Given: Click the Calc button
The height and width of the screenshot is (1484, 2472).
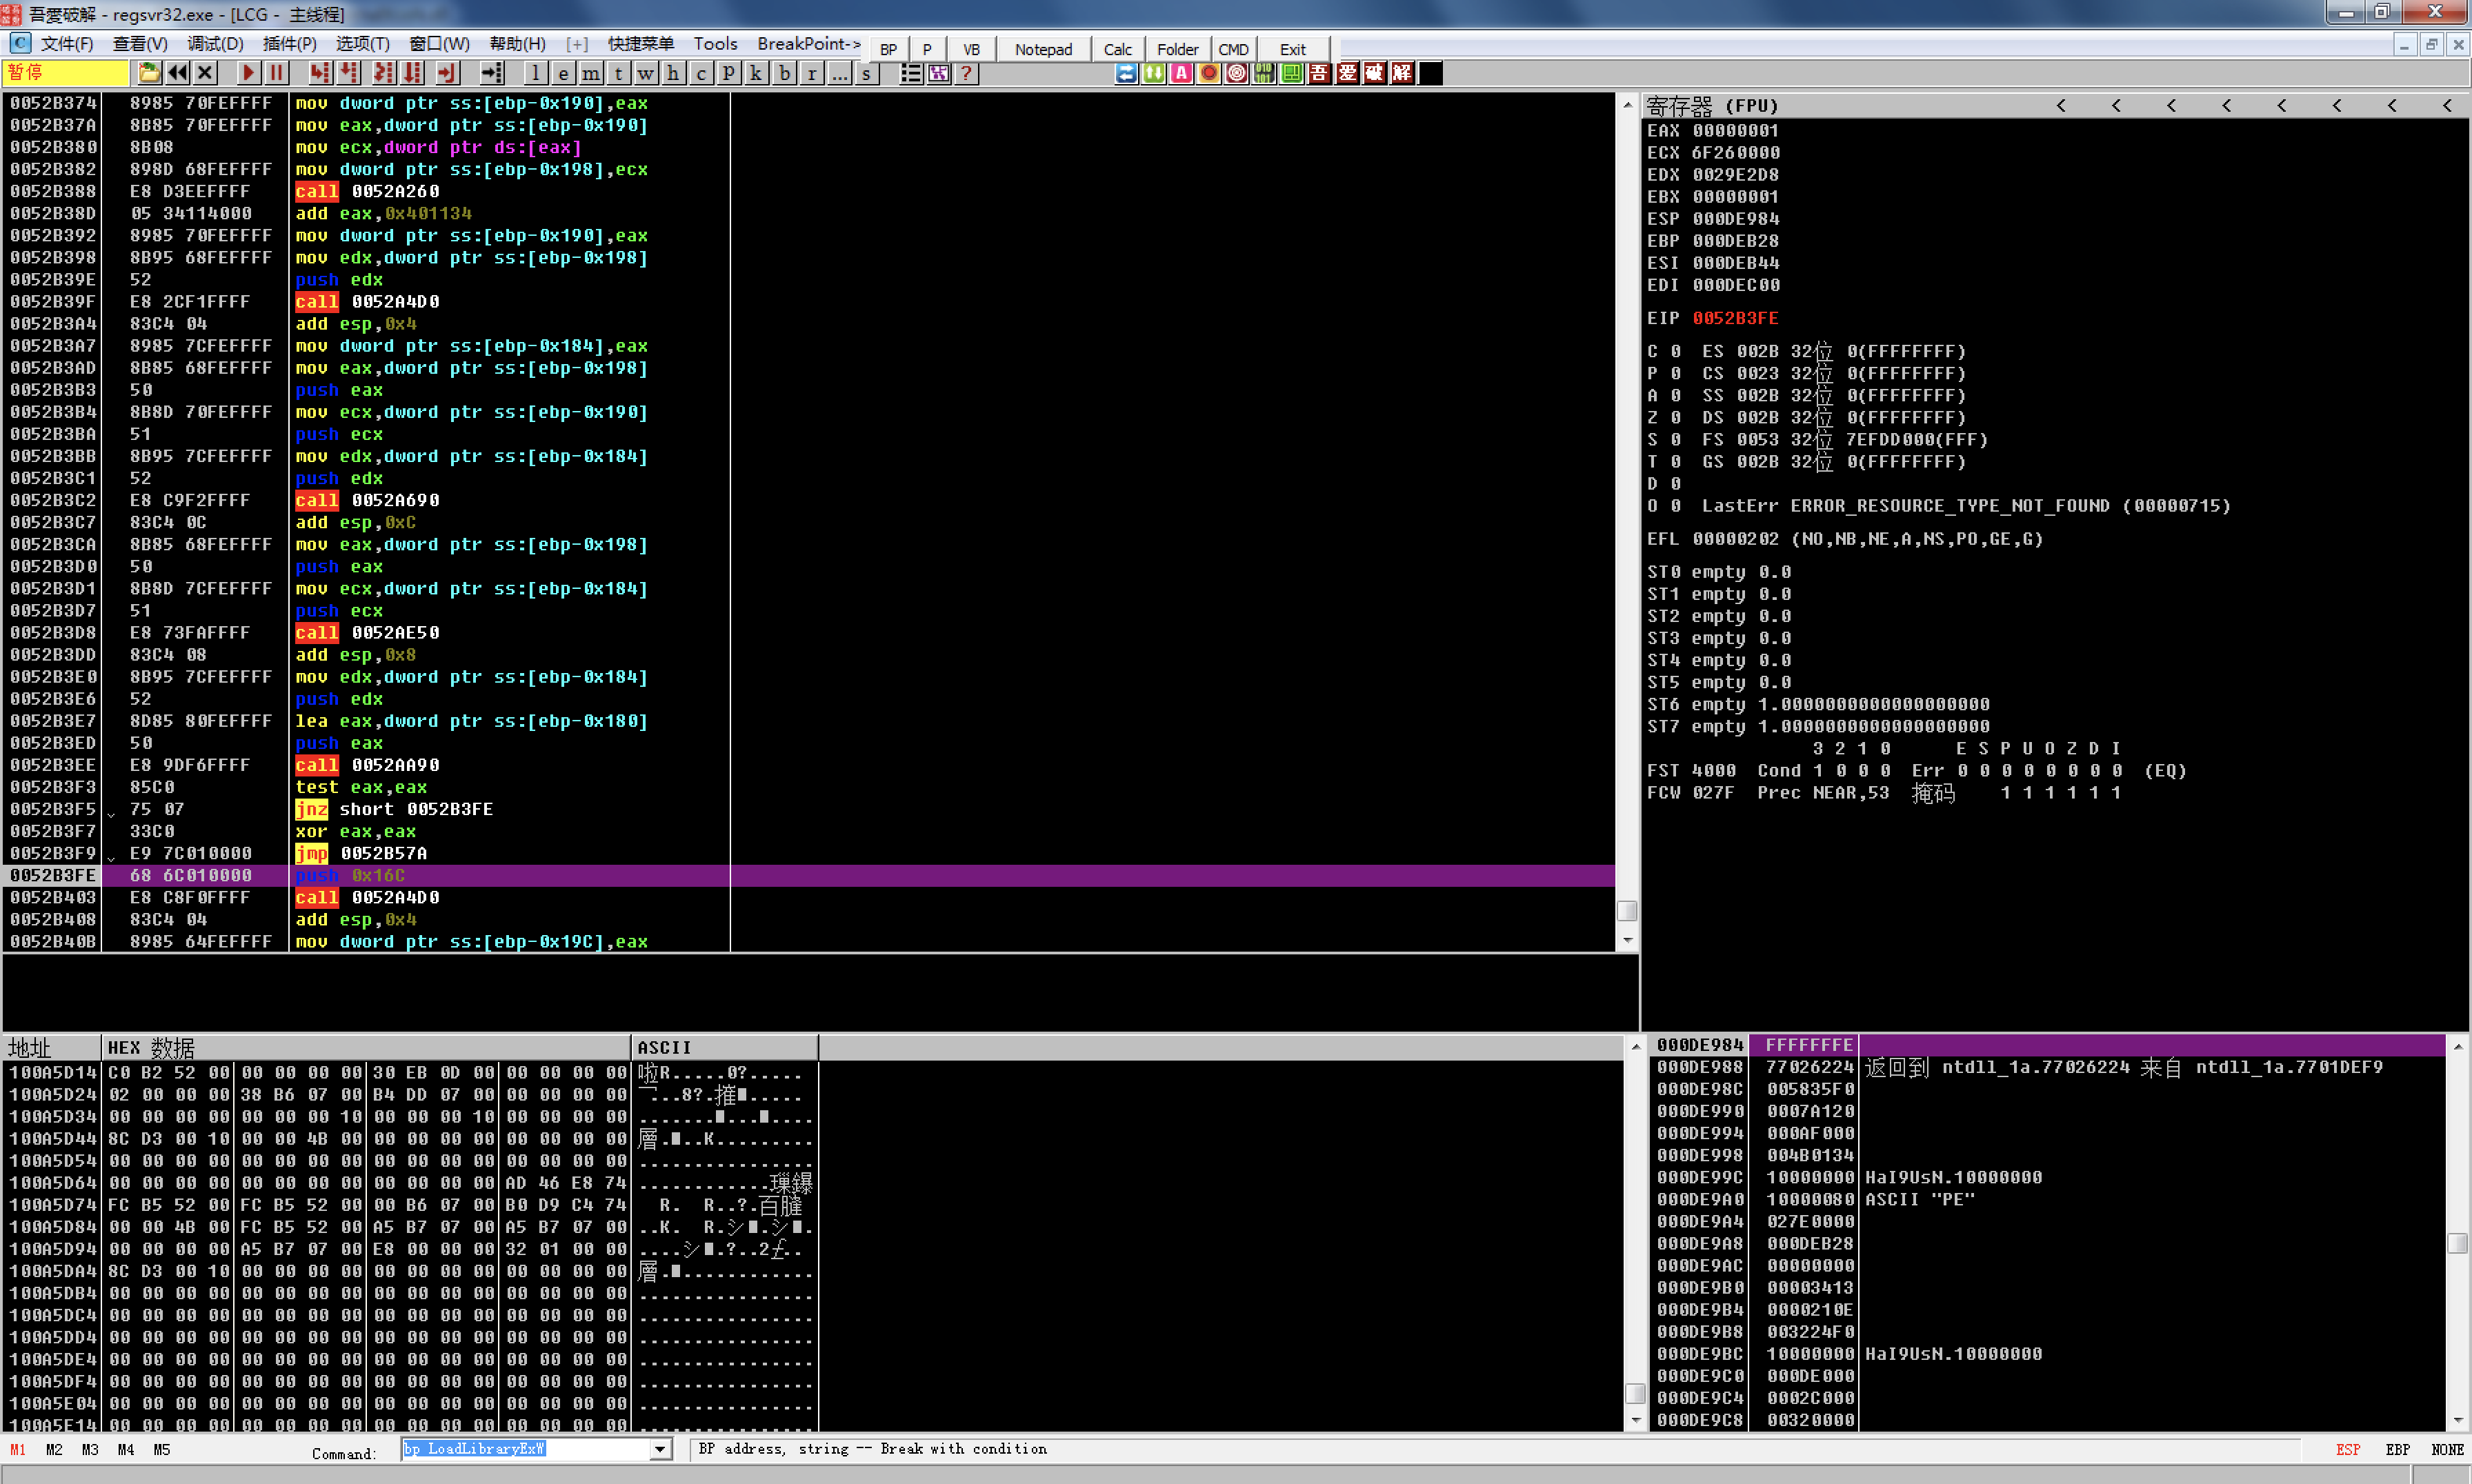Looking at the screenshot, I should point(1117,49).
